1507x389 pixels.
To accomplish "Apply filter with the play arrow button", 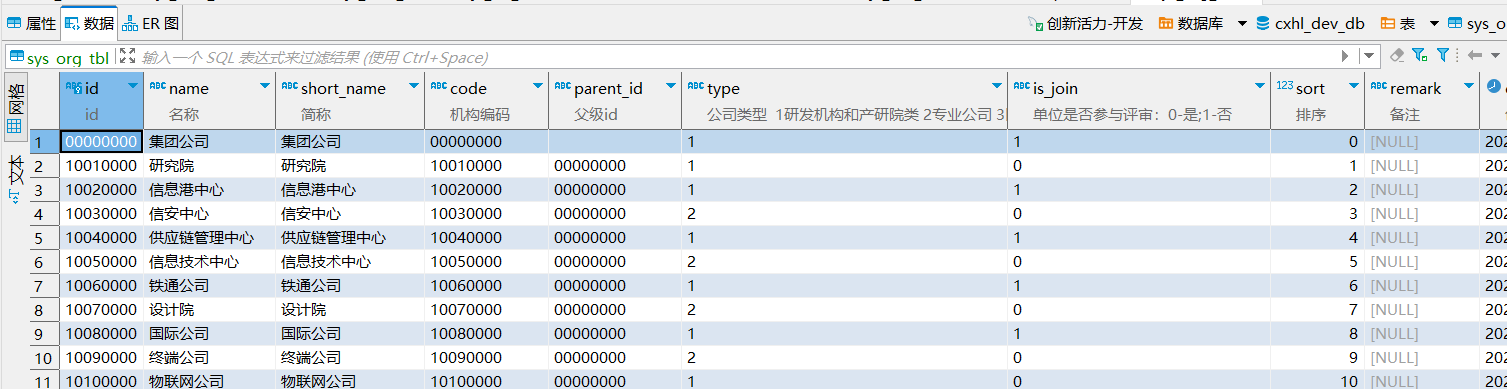I will [x=1346, y=57].
